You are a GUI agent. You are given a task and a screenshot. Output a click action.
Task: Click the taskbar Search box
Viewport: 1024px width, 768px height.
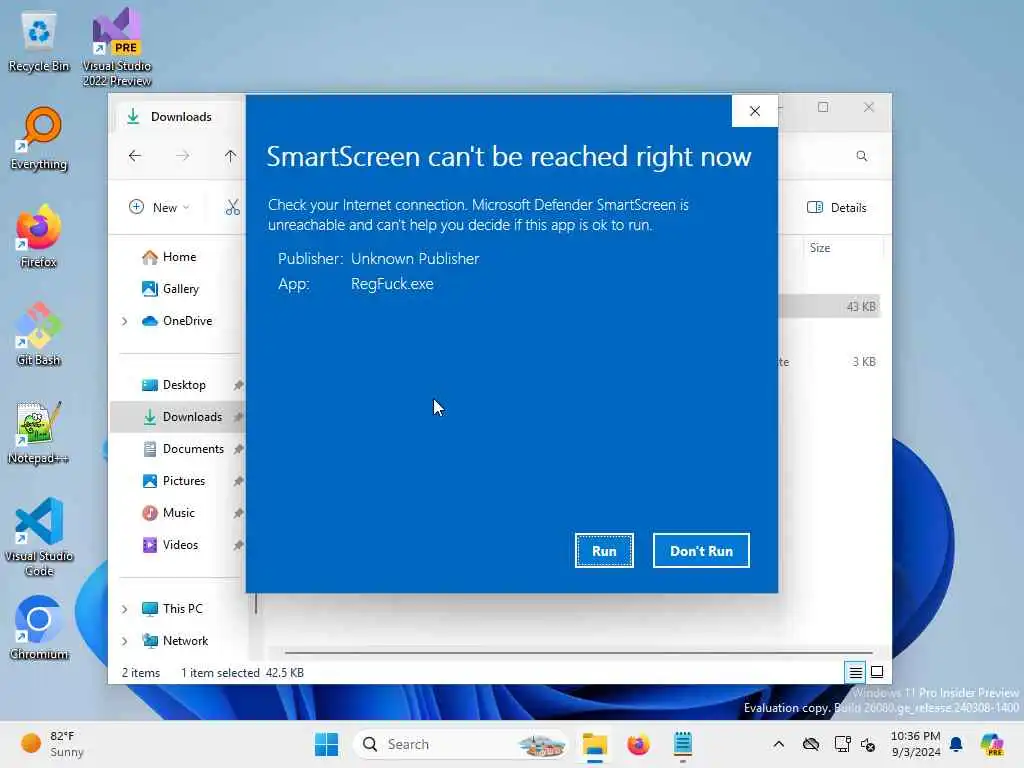(460, 744)
